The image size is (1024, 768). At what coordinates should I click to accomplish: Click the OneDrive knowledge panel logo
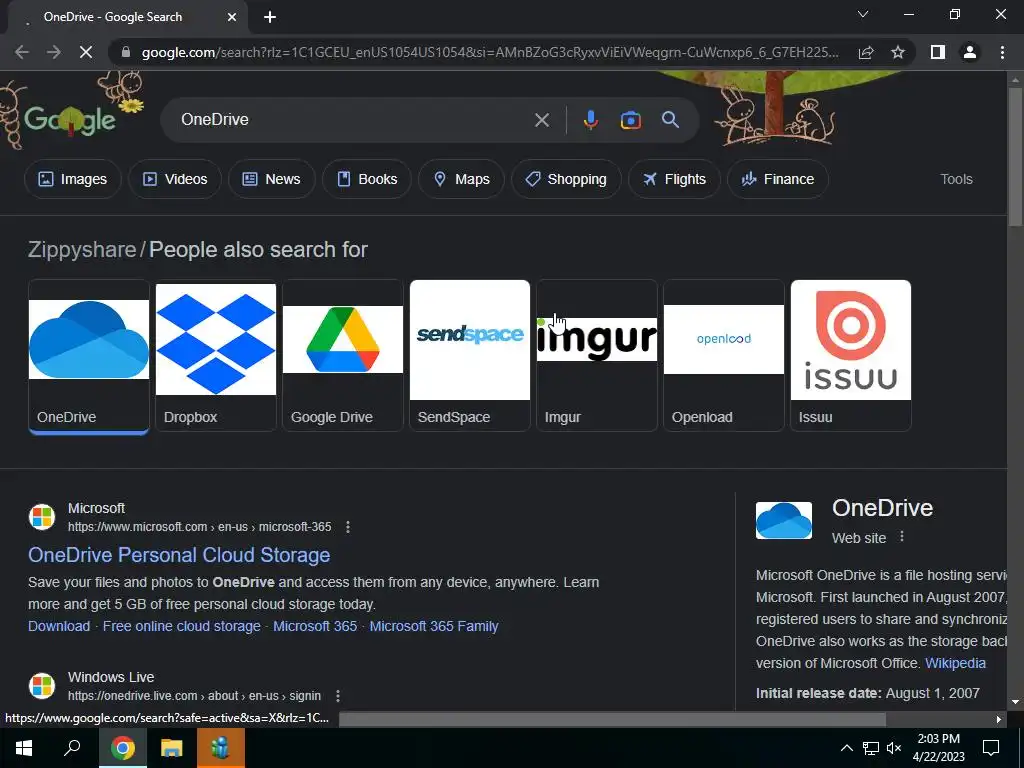point(784,520)
